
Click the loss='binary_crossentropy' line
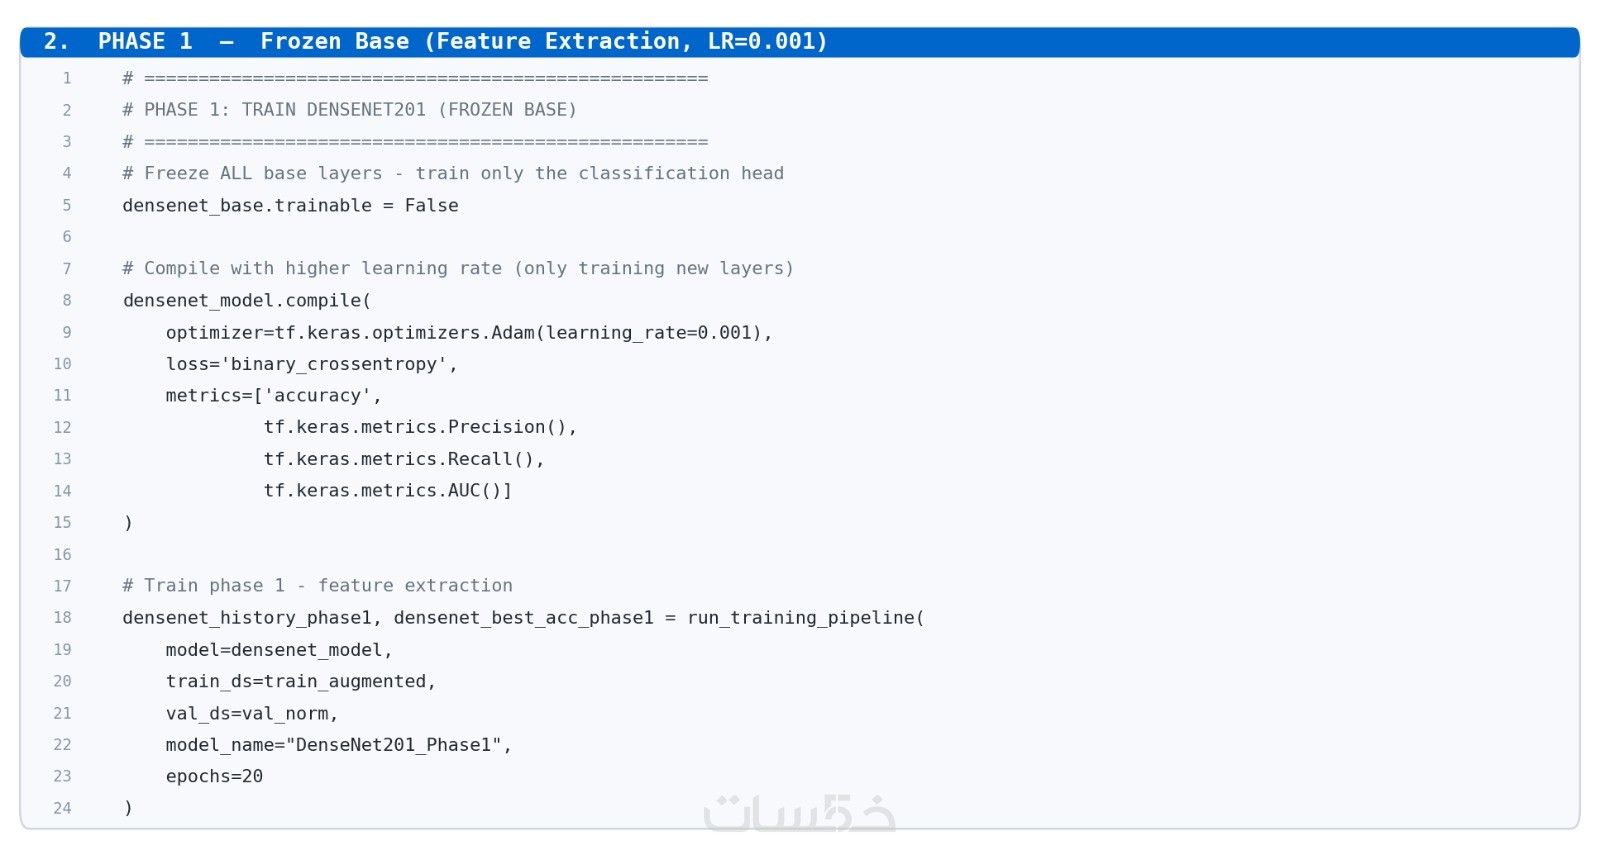311,364
